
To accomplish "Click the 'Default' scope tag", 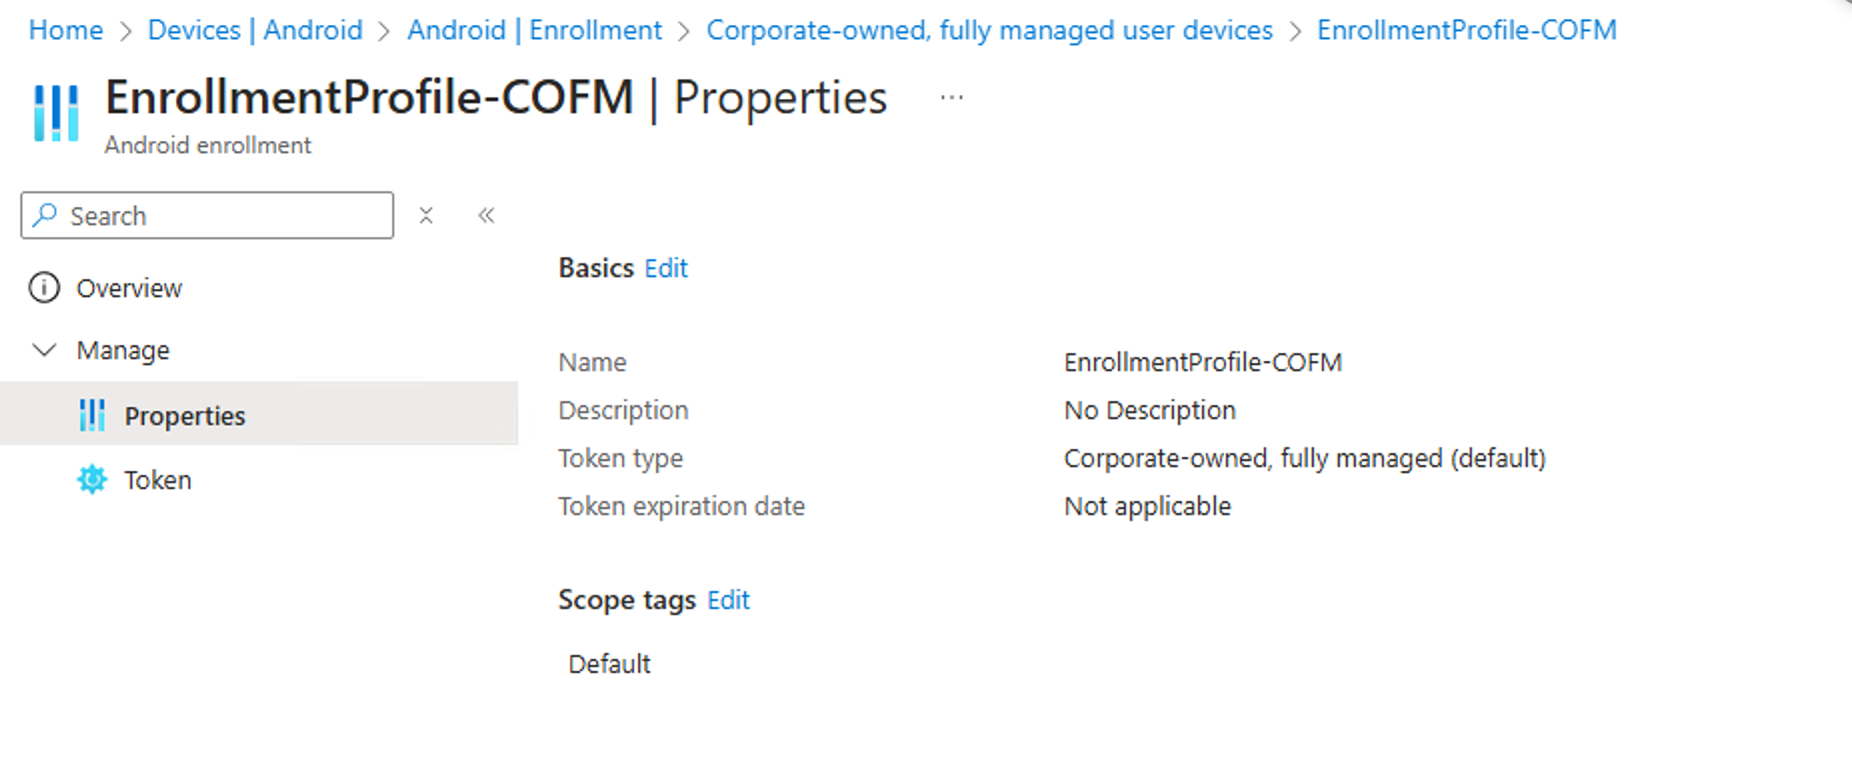I will click(609, 664).
